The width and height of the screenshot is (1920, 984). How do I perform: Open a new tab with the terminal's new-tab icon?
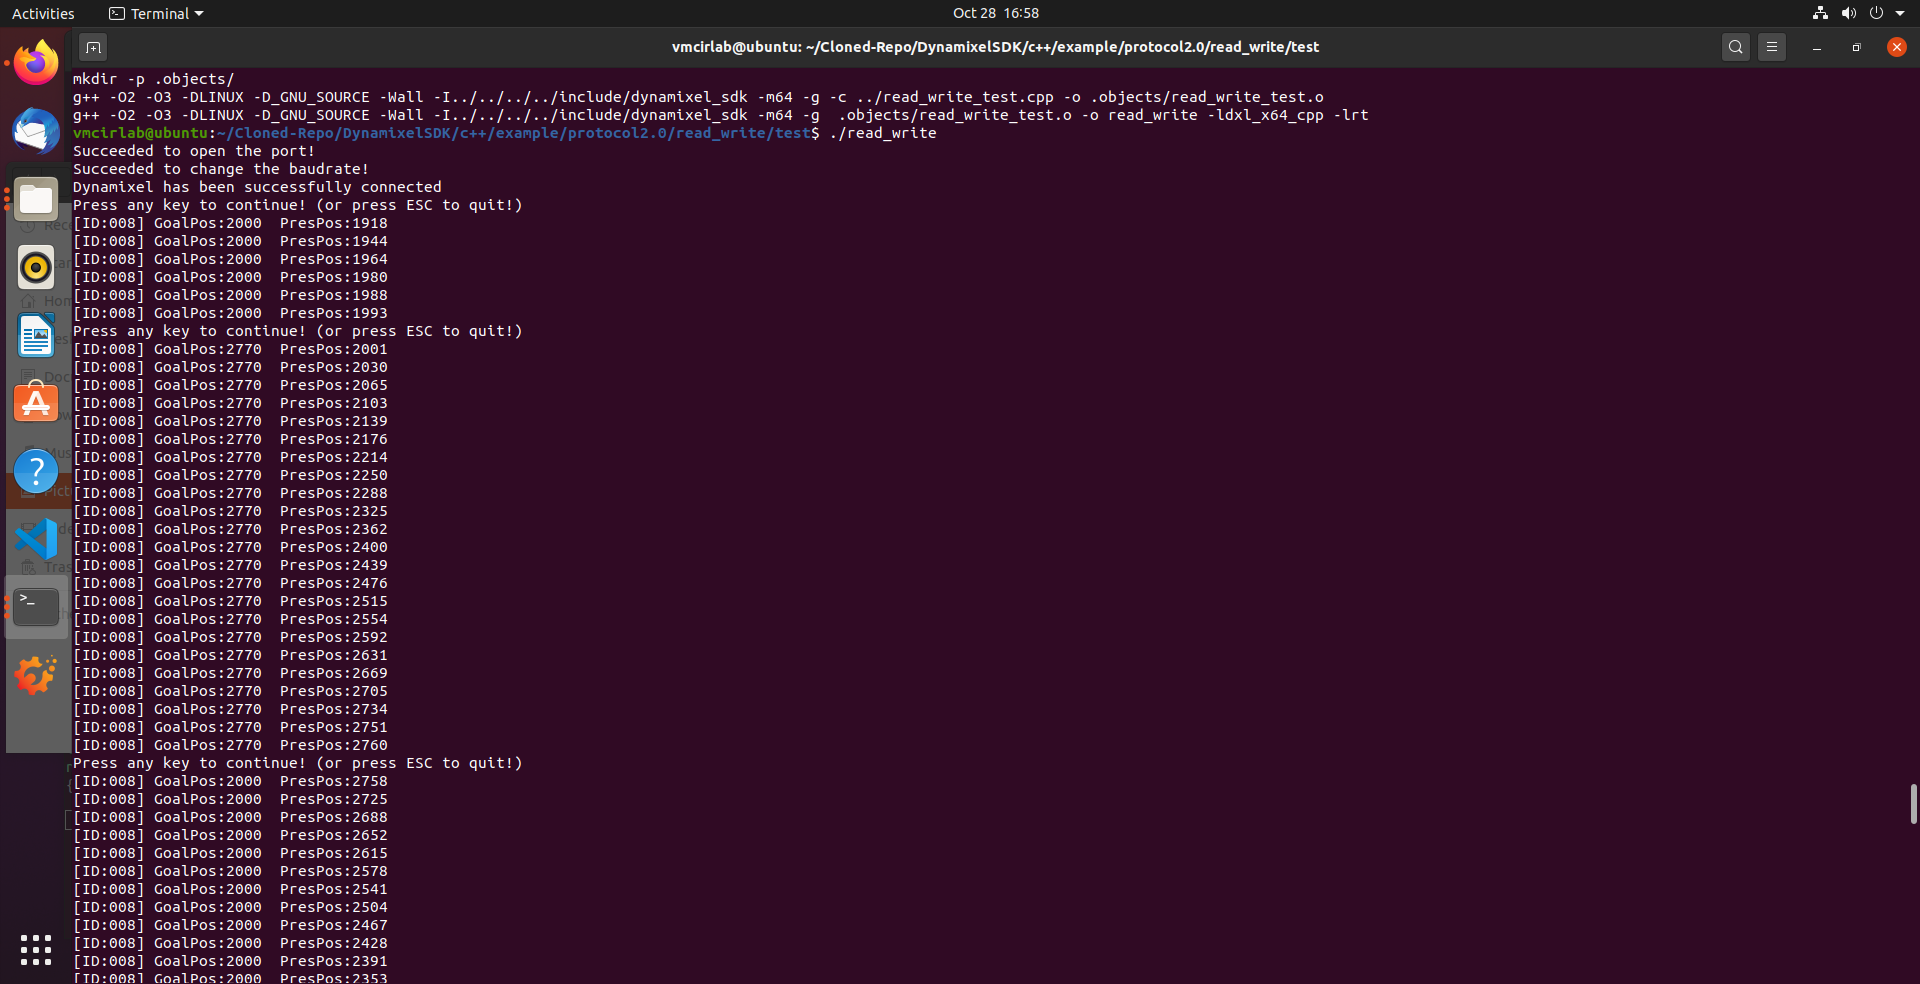pos(93,46)
